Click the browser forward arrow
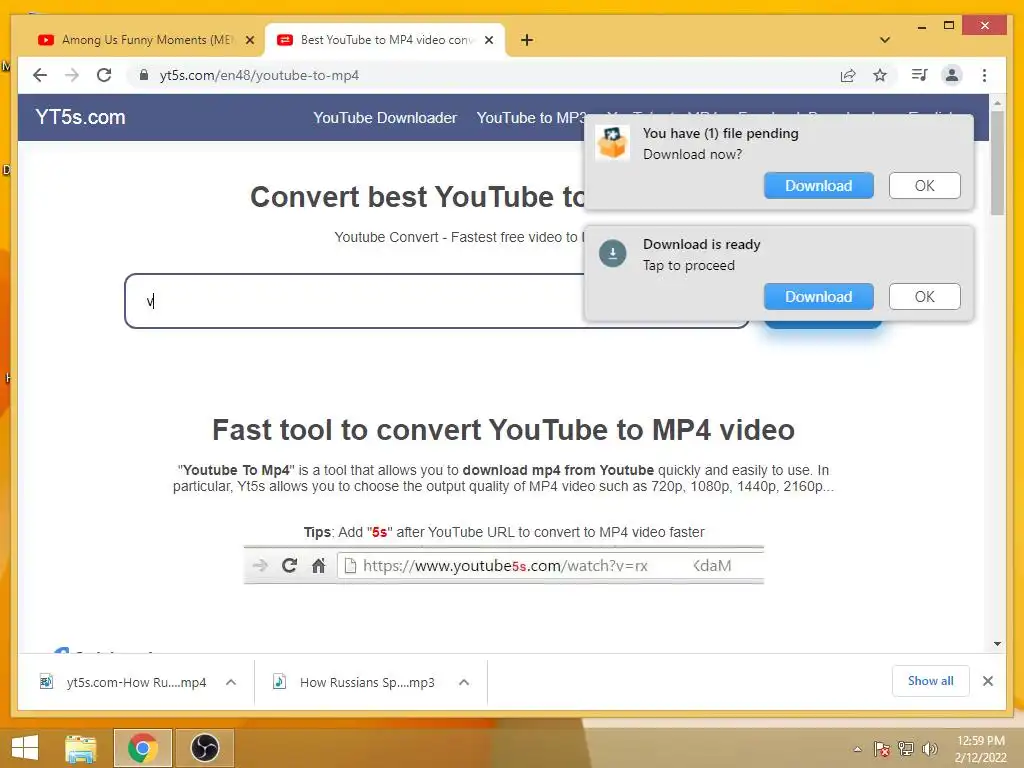The width and height of the screenshot is (1024, 768). point(72,75)
